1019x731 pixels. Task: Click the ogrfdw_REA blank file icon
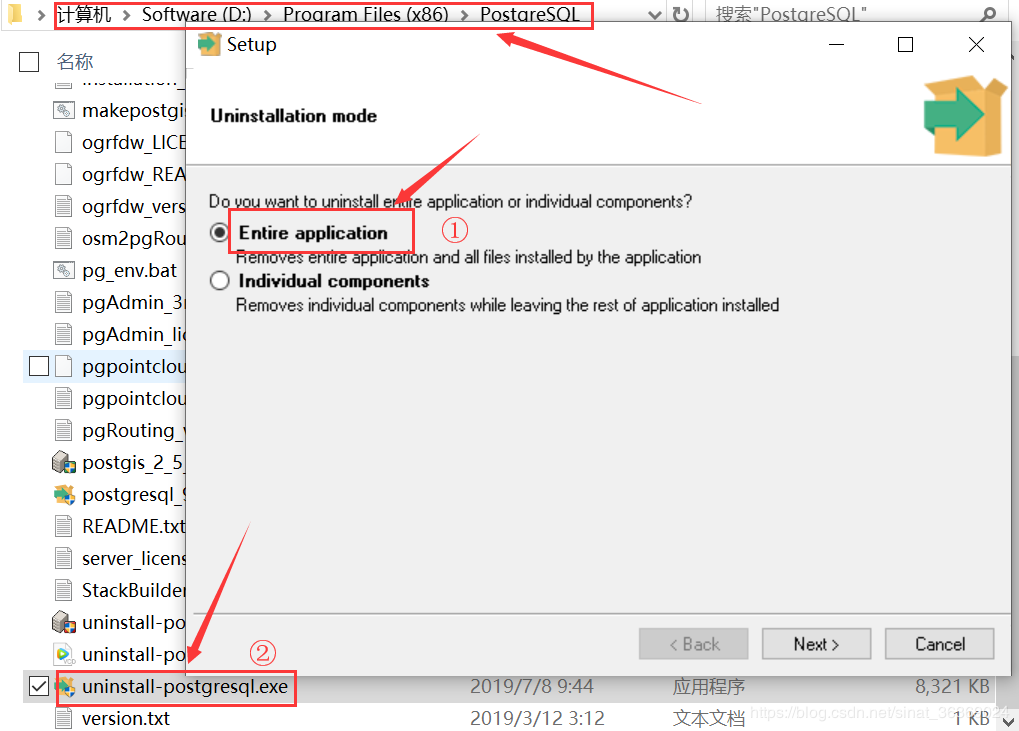click(64, 174)
